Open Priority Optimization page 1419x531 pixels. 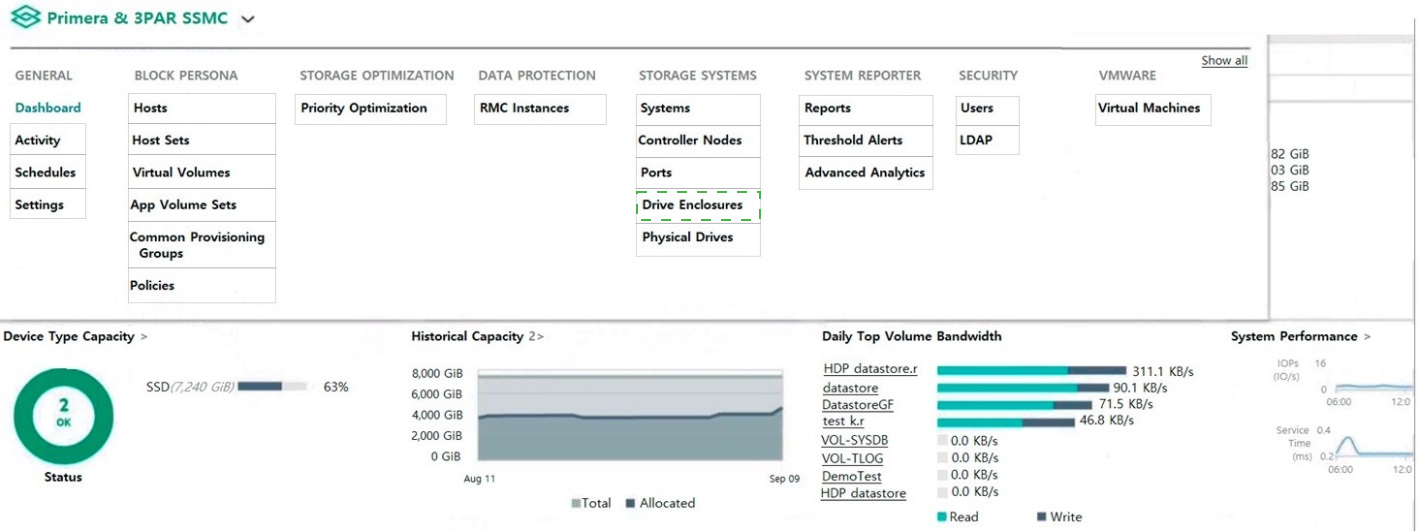coord(370,108)
